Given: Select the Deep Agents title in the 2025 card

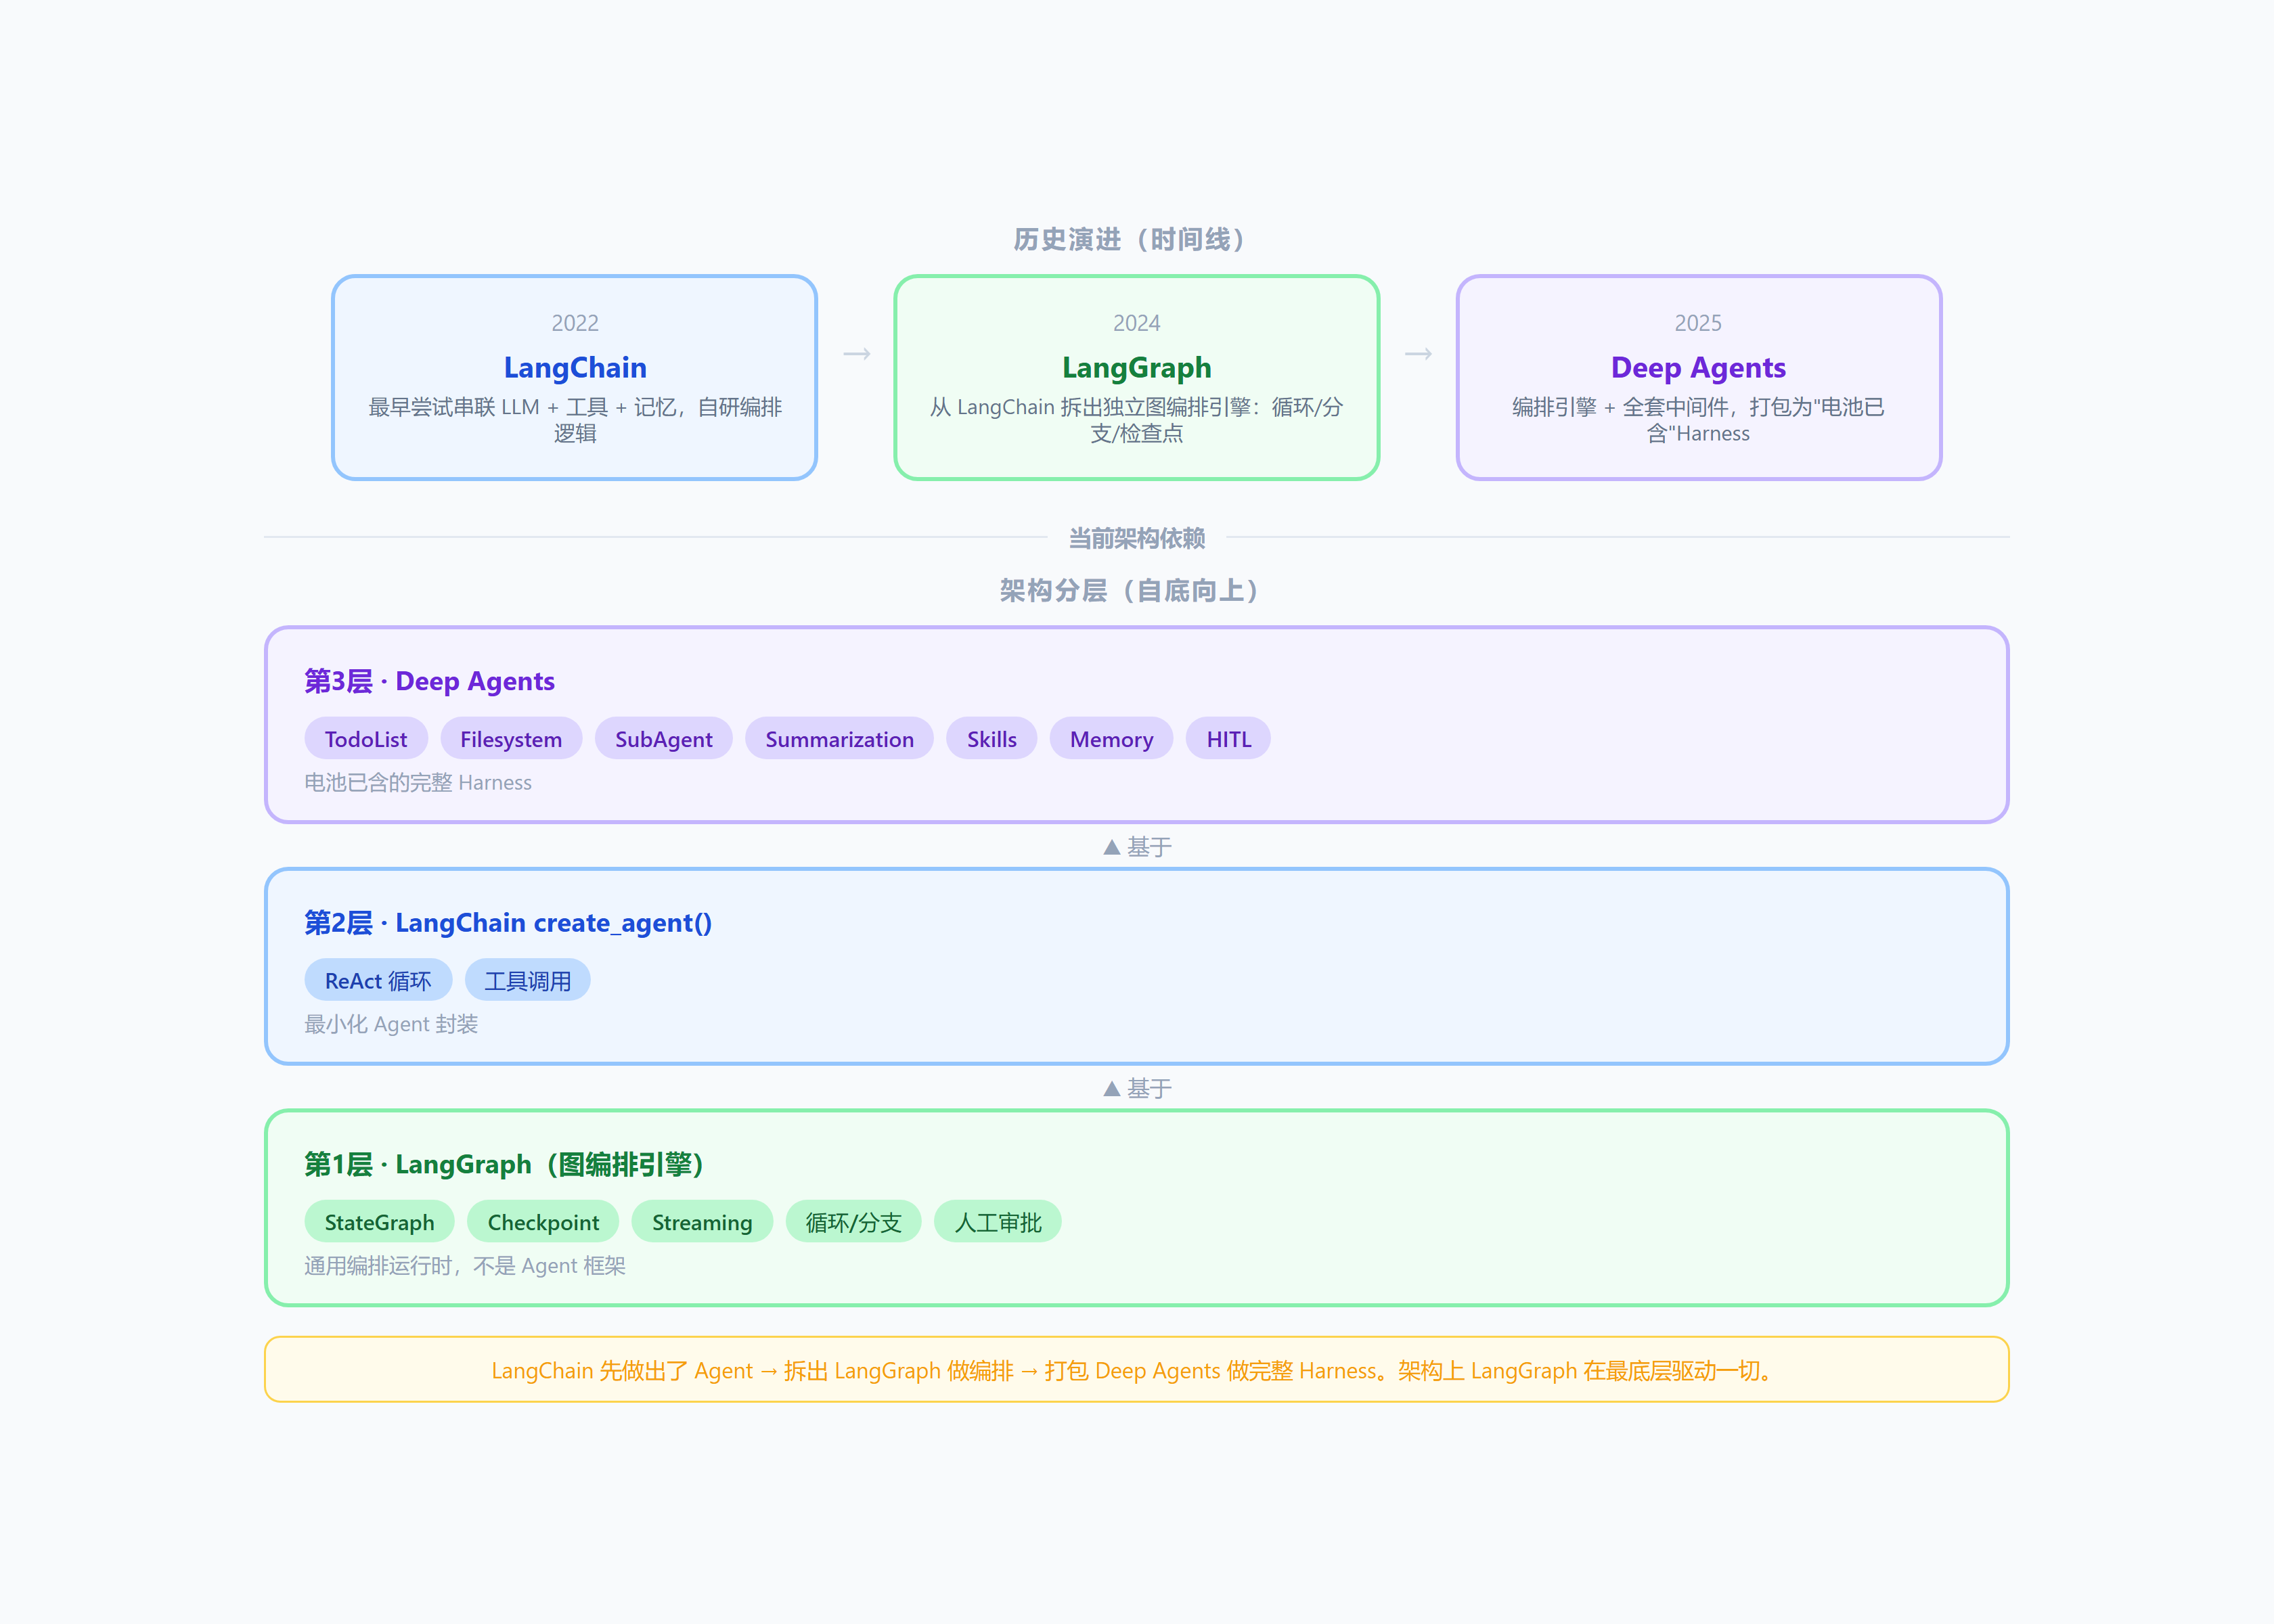Looking at the screenshot, I should tap(1698, 368).
